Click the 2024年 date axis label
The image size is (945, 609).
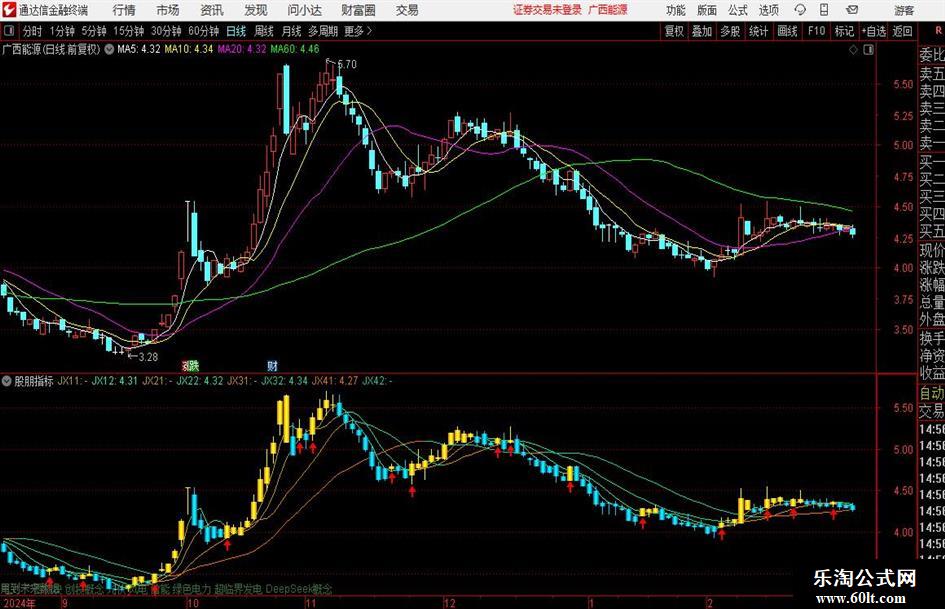pyautogui.click(x=19, y=603)
